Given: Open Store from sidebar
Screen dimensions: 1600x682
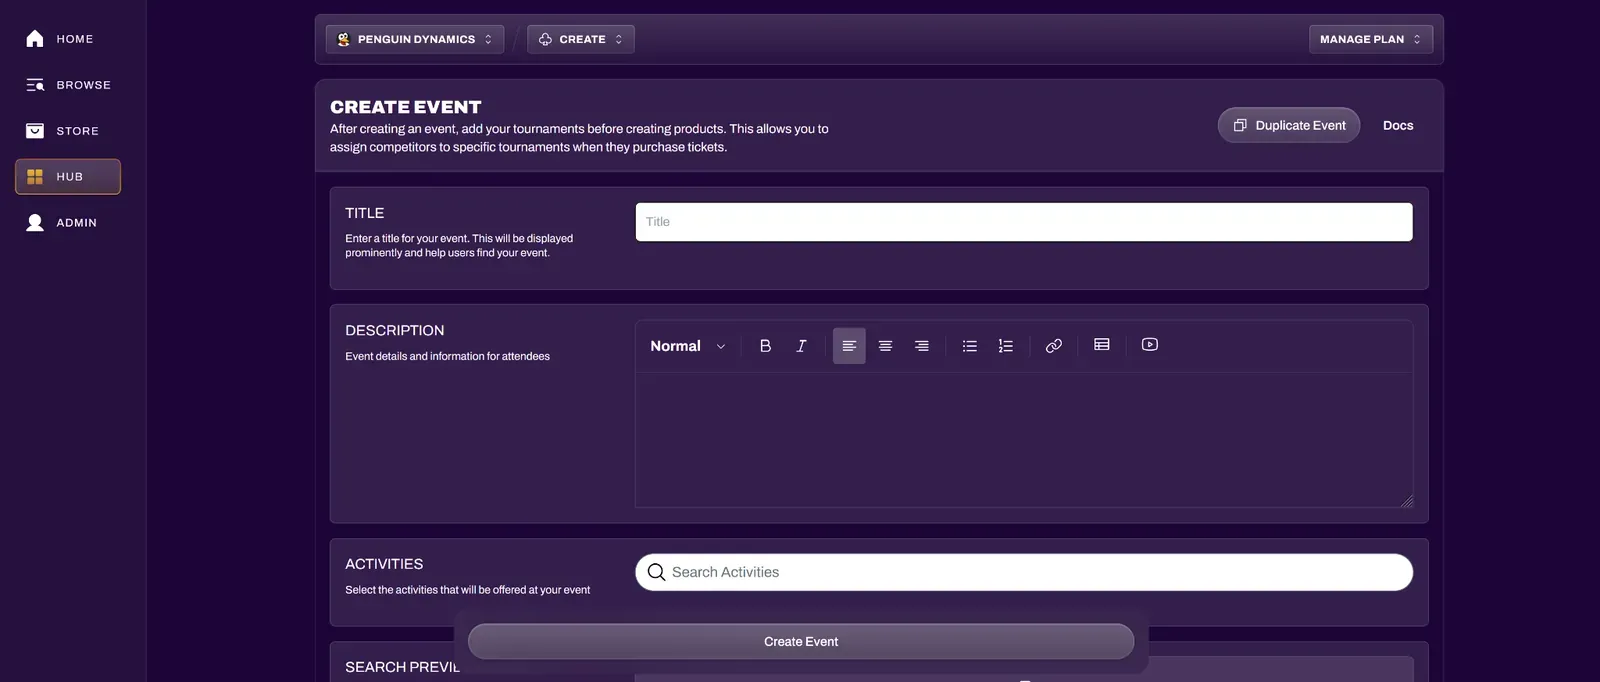Looking at the screenshot, I should (x=68, y=131).
